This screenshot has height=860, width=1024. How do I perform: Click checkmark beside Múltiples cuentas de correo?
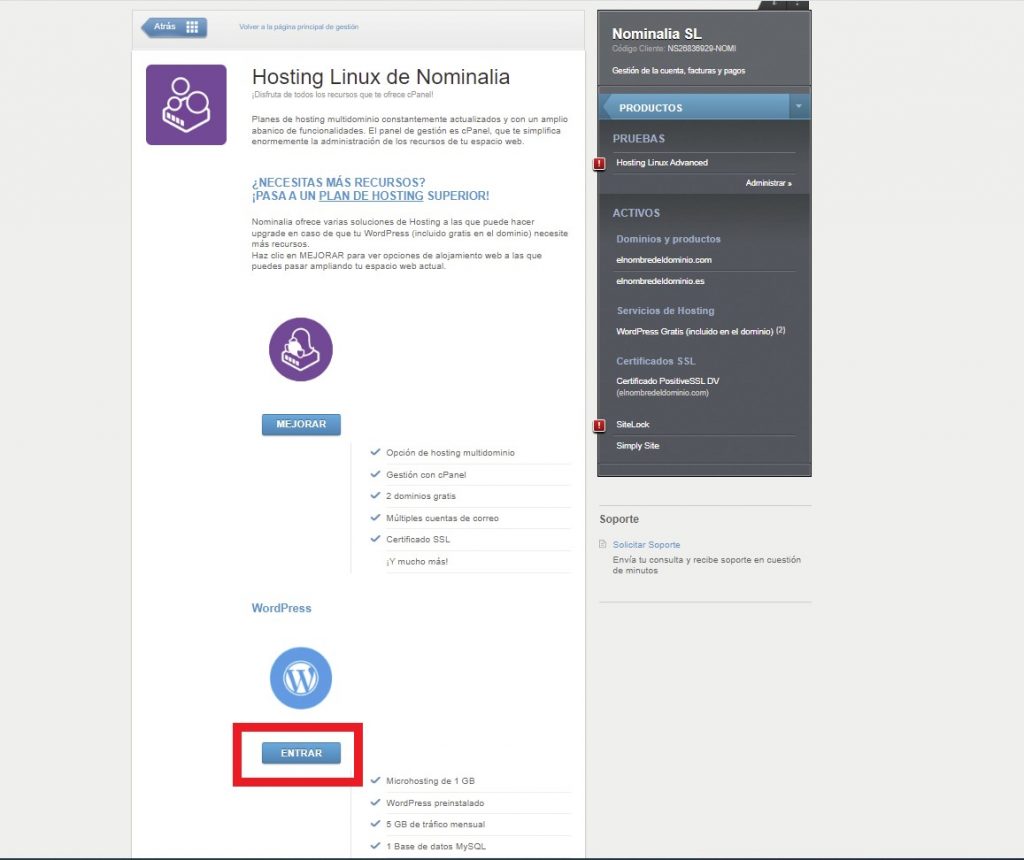(x=375, y=517)
